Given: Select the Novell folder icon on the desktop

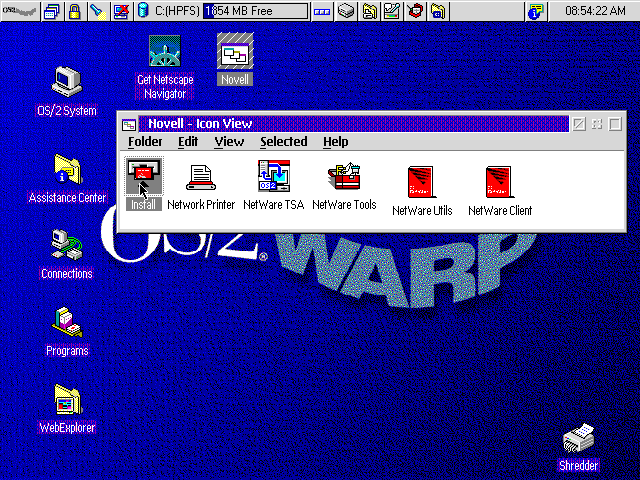Looking at the screenshot, I should tap(235, 51).
